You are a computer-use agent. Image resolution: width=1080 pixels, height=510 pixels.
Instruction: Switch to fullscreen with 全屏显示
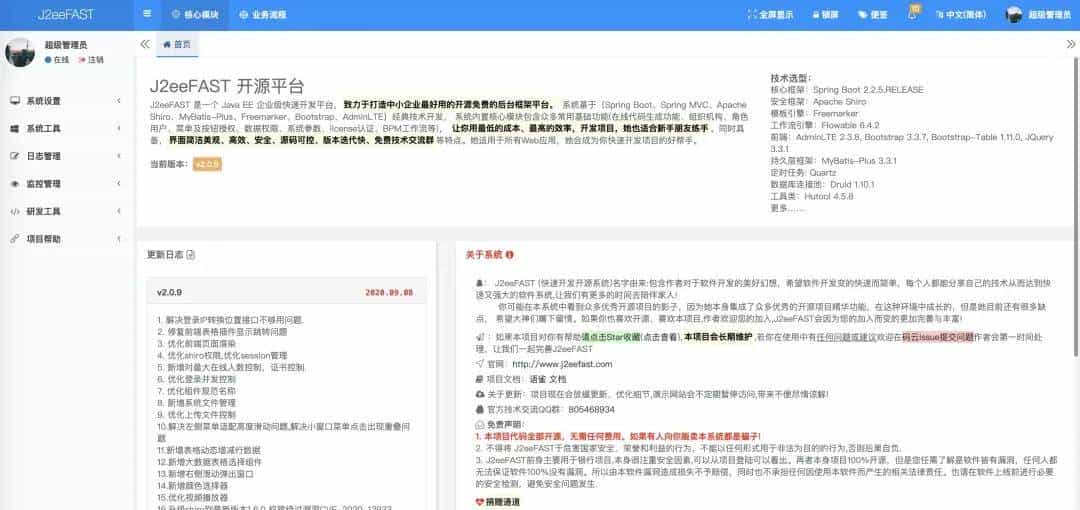770,14
